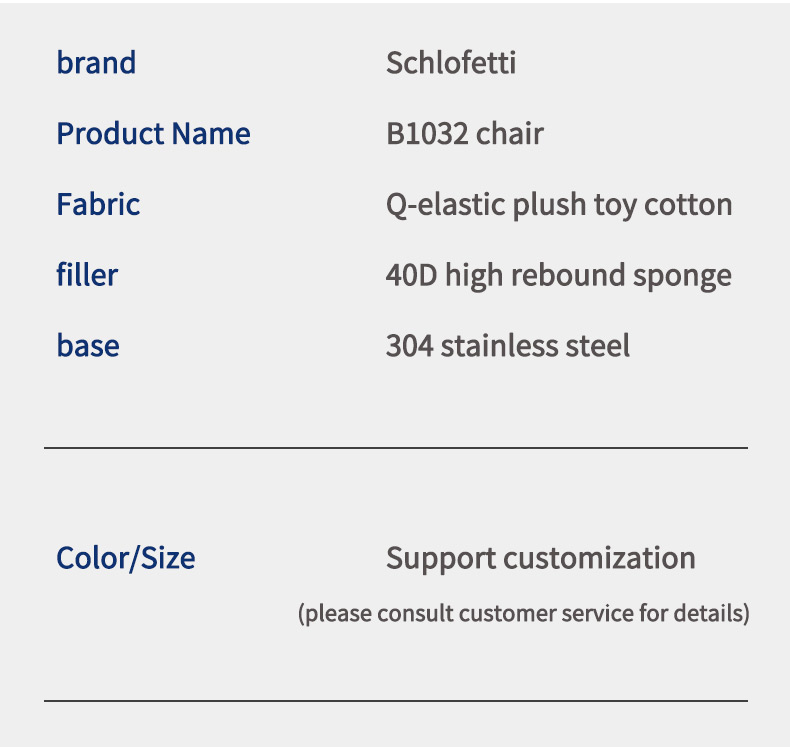This screenshot has height=747, width=790.
Task: Select the "Fabric" label
Action: coord(98,205)
